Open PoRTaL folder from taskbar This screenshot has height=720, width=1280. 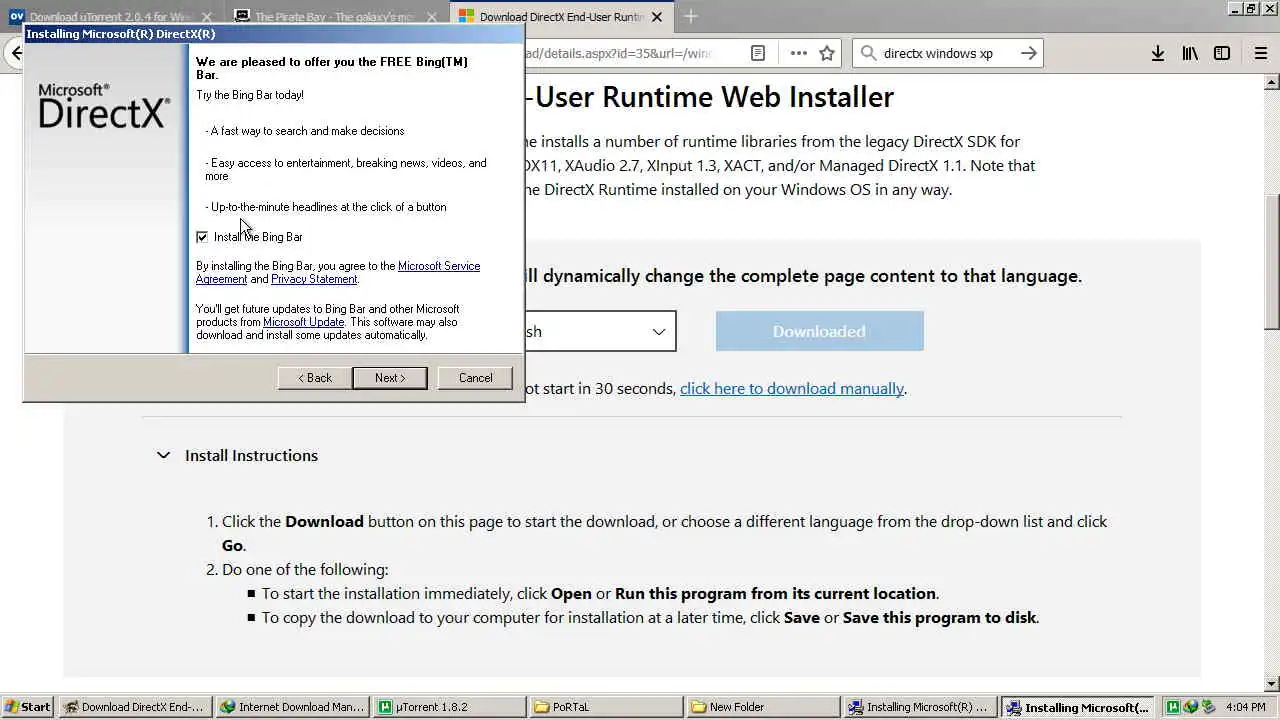607,707
